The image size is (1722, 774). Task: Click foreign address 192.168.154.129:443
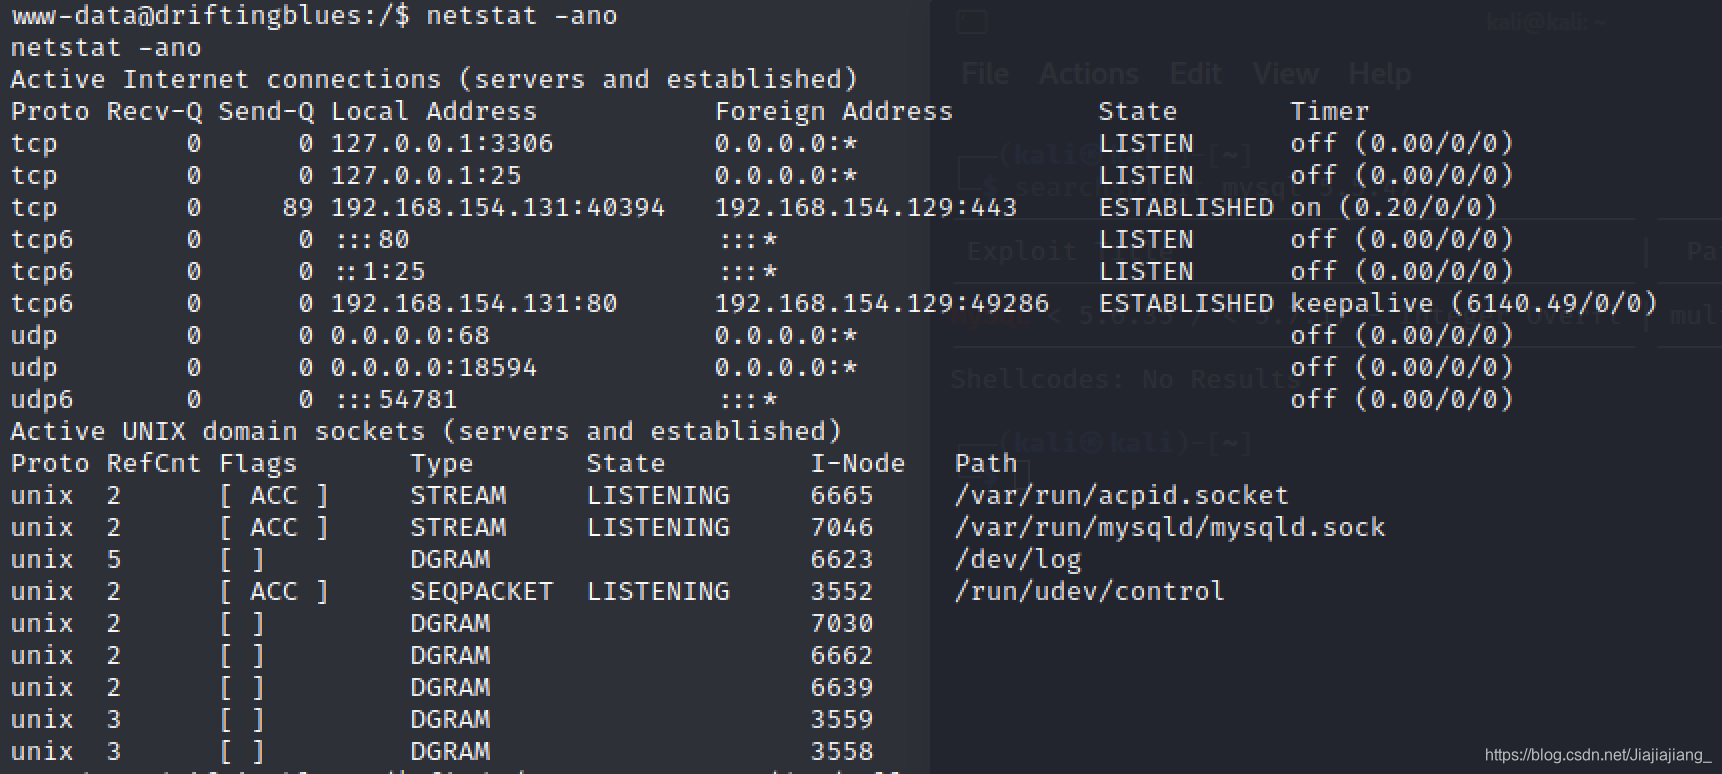click(866, 208)
